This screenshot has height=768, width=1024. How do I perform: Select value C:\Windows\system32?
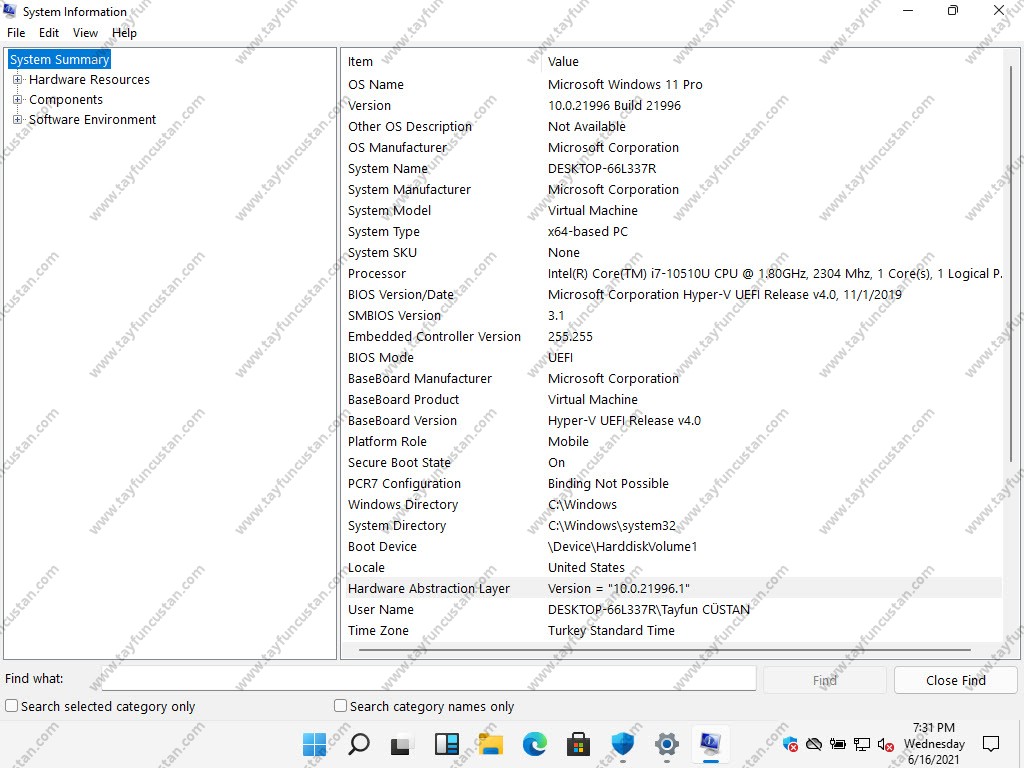pos(611,526)
